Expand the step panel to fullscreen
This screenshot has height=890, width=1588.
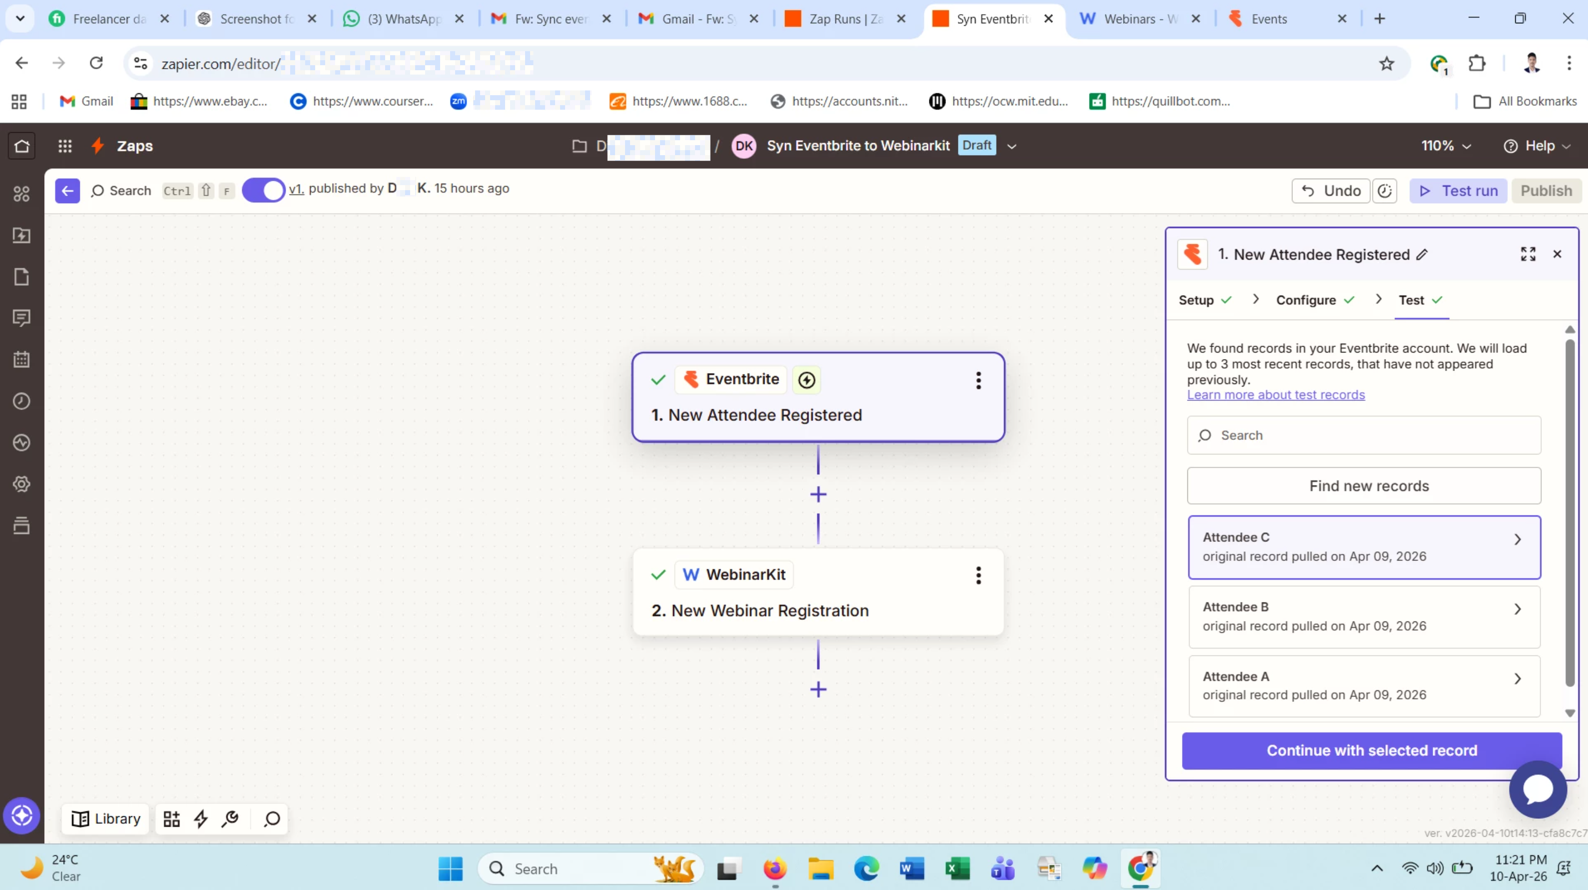[x=1527, y=254]
